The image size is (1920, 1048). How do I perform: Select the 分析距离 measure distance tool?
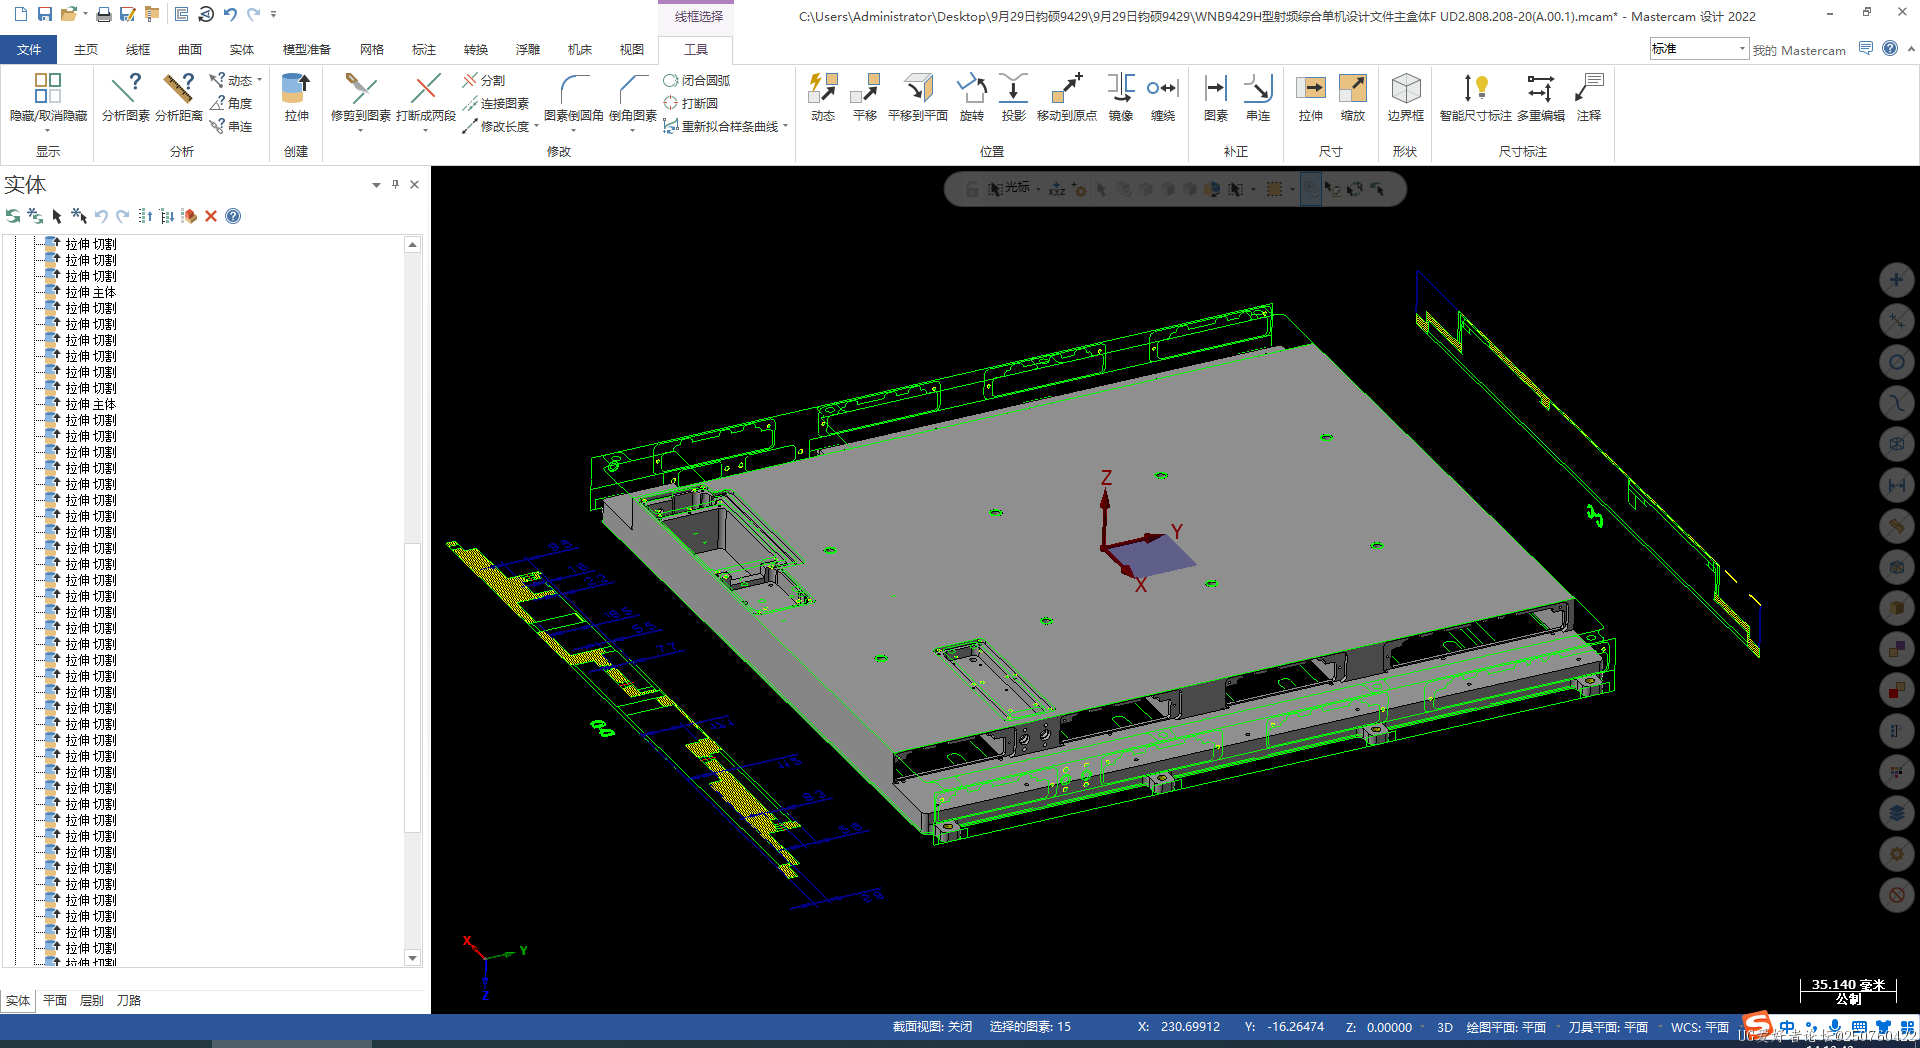(x=178, y=97)
